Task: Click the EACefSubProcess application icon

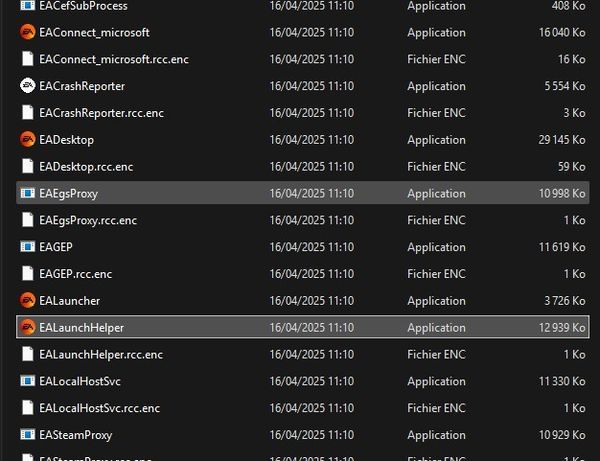Action: [x=28, y=6]
